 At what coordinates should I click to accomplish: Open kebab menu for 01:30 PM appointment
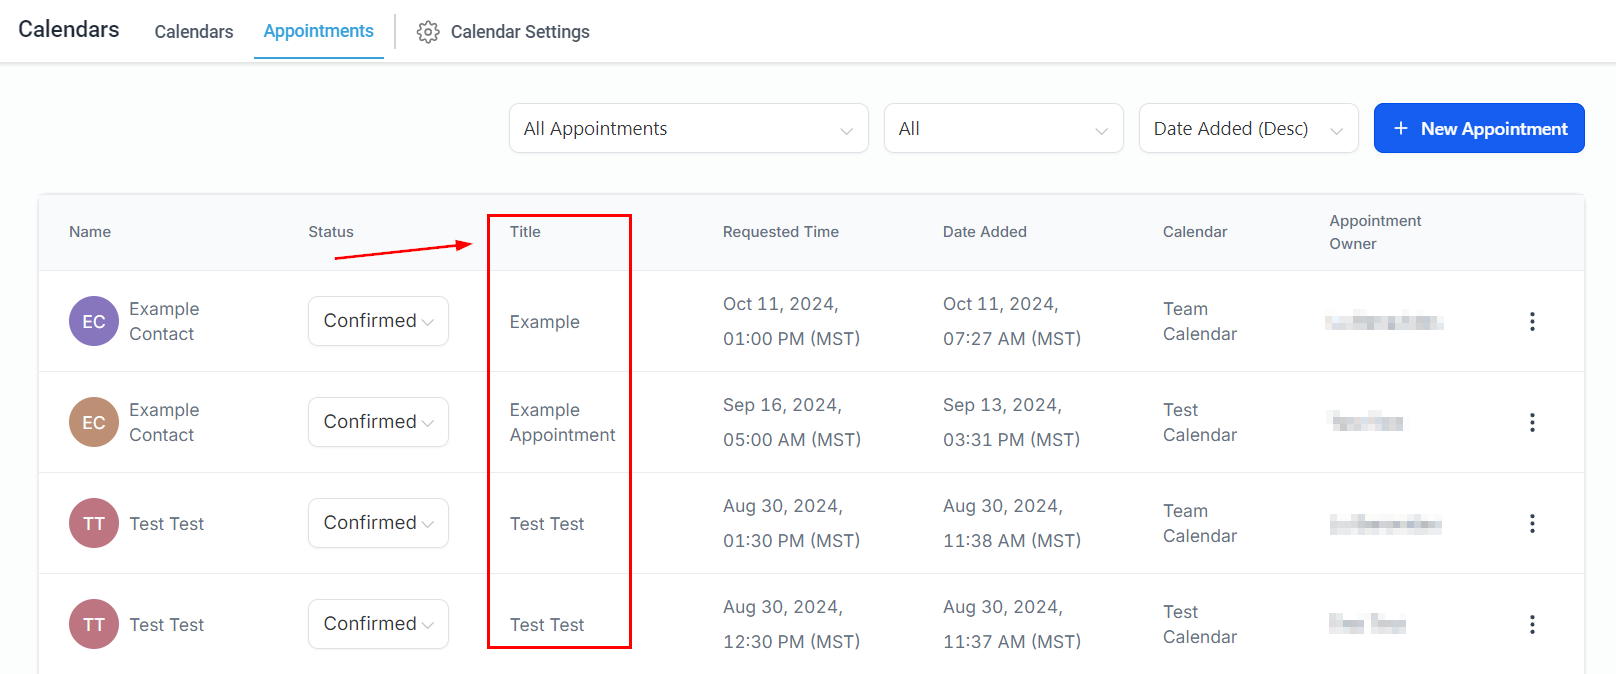tap(1531, 524)
